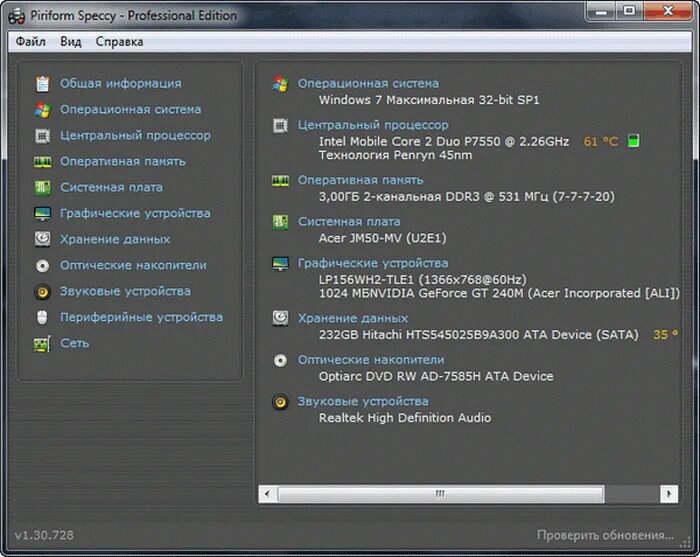Select Периферийные устройства in sidebar
The width and height of the screenshot is (700, 557).
click(142, 317)
